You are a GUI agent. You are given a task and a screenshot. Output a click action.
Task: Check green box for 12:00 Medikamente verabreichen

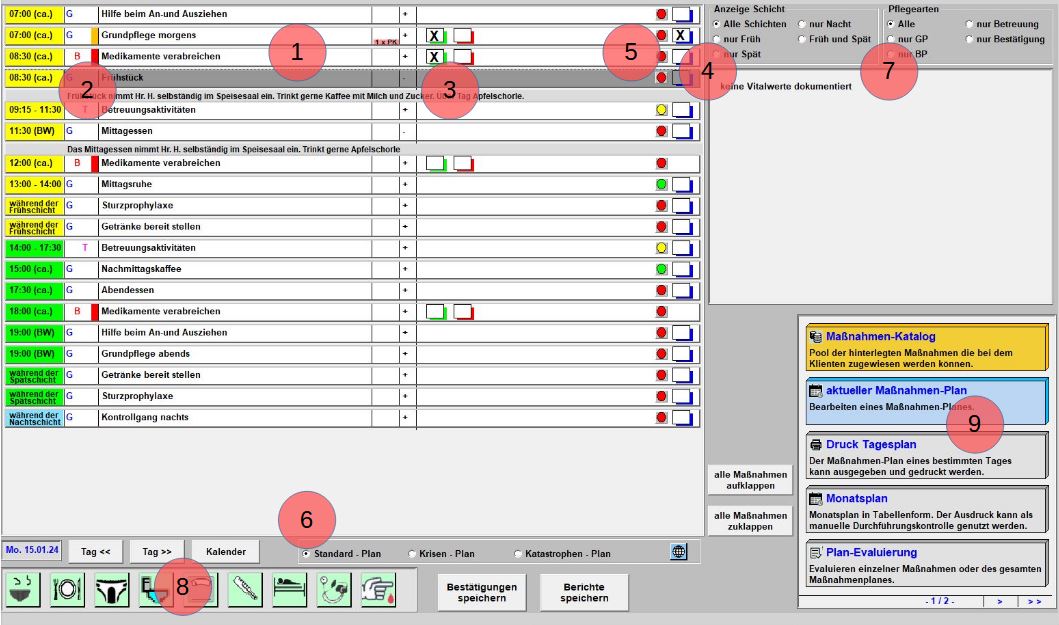[x=435, y=163]
